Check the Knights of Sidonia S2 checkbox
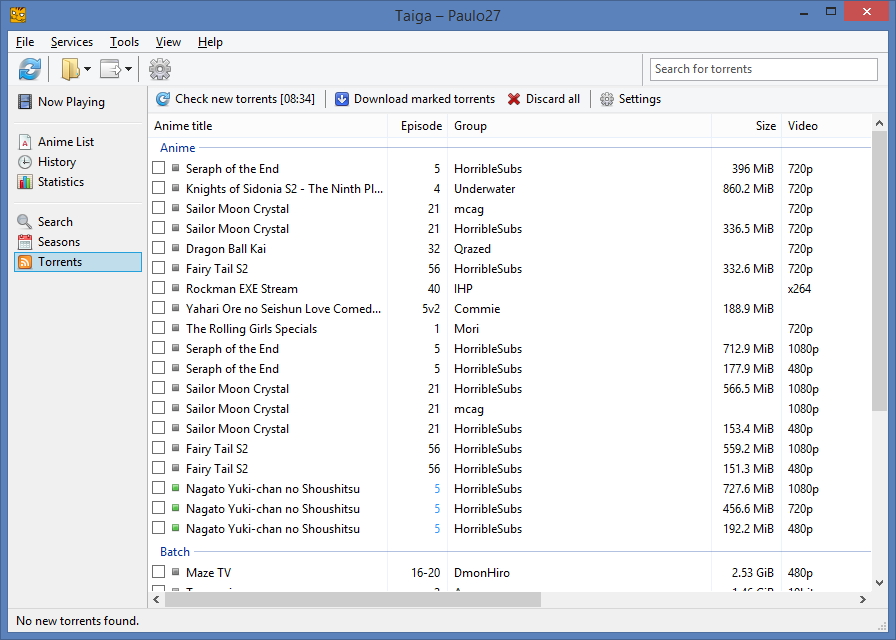The height and width of the screenshot is (640, 896). click(158, 188)
